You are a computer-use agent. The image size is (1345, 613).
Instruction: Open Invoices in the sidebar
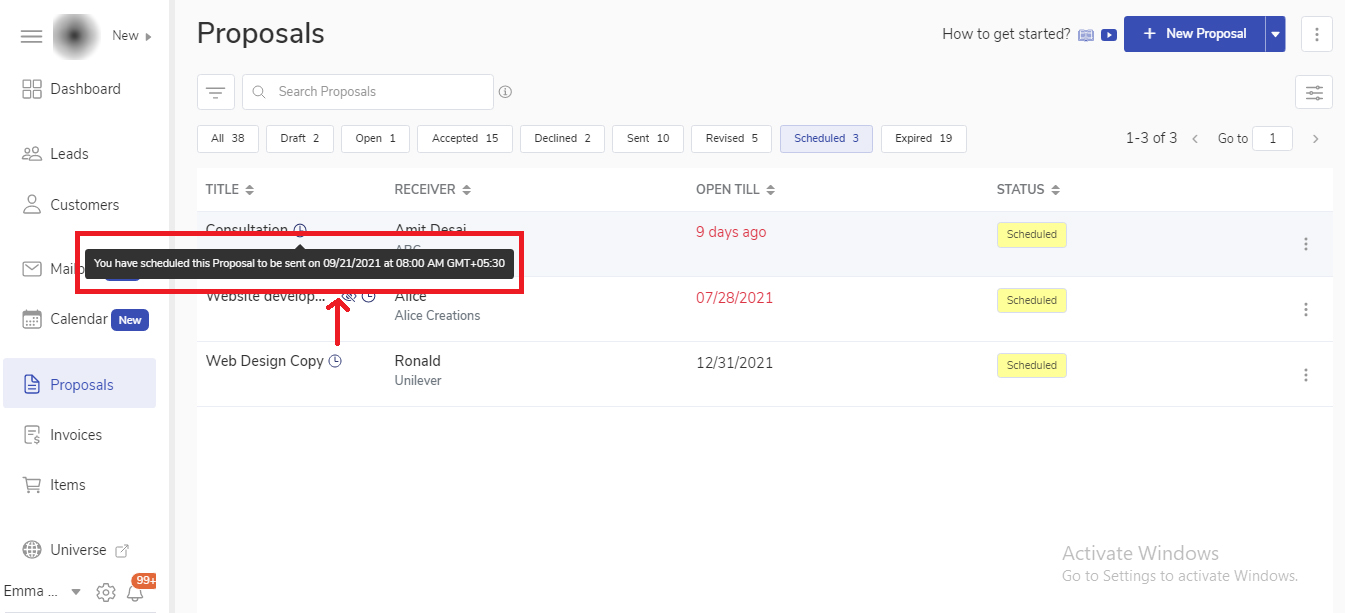pos(76,435)
